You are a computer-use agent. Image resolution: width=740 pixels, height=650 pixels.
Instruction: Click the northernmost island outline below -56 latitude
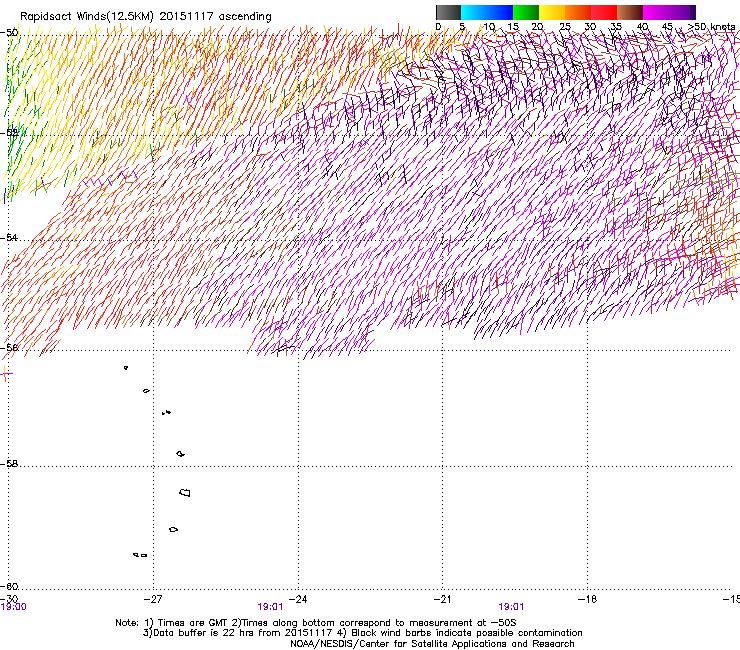pos(126,367)
